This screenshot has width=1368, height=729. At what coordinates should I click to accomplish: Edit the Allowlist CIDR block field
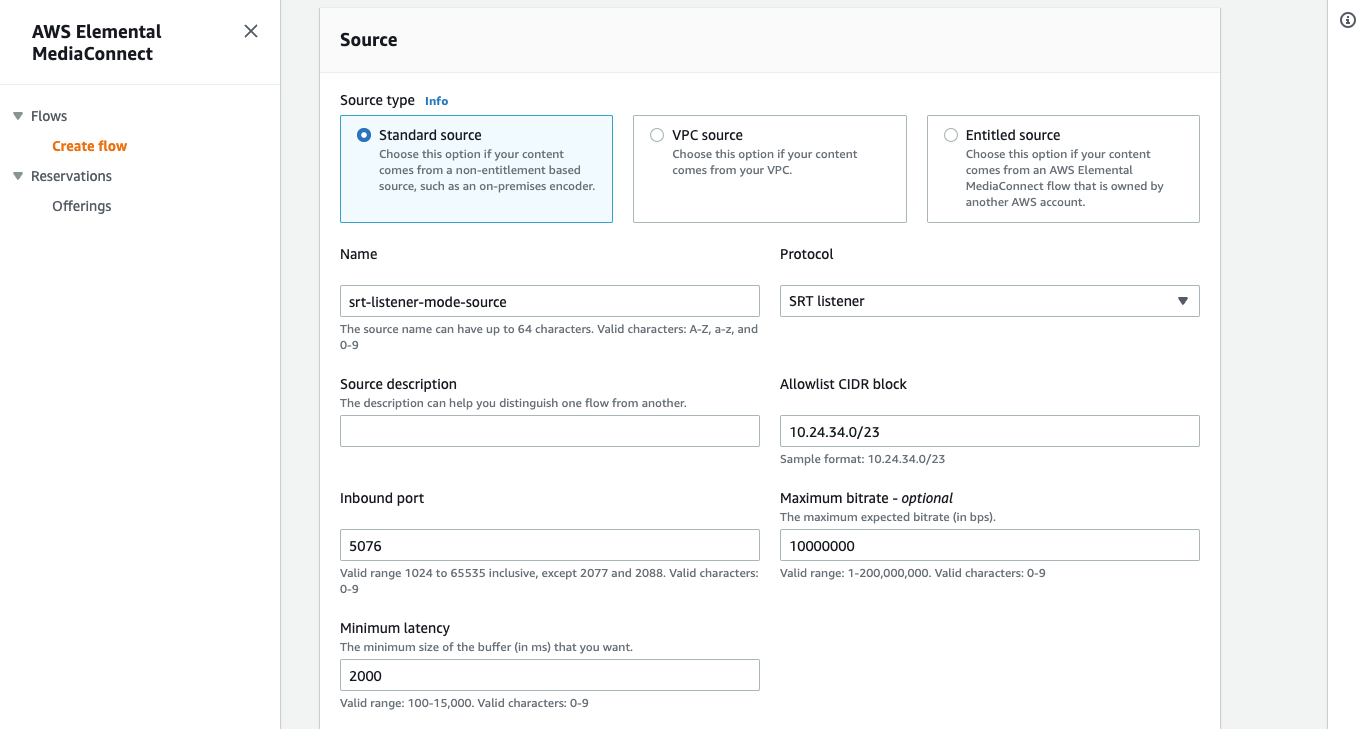click(989, 431)
